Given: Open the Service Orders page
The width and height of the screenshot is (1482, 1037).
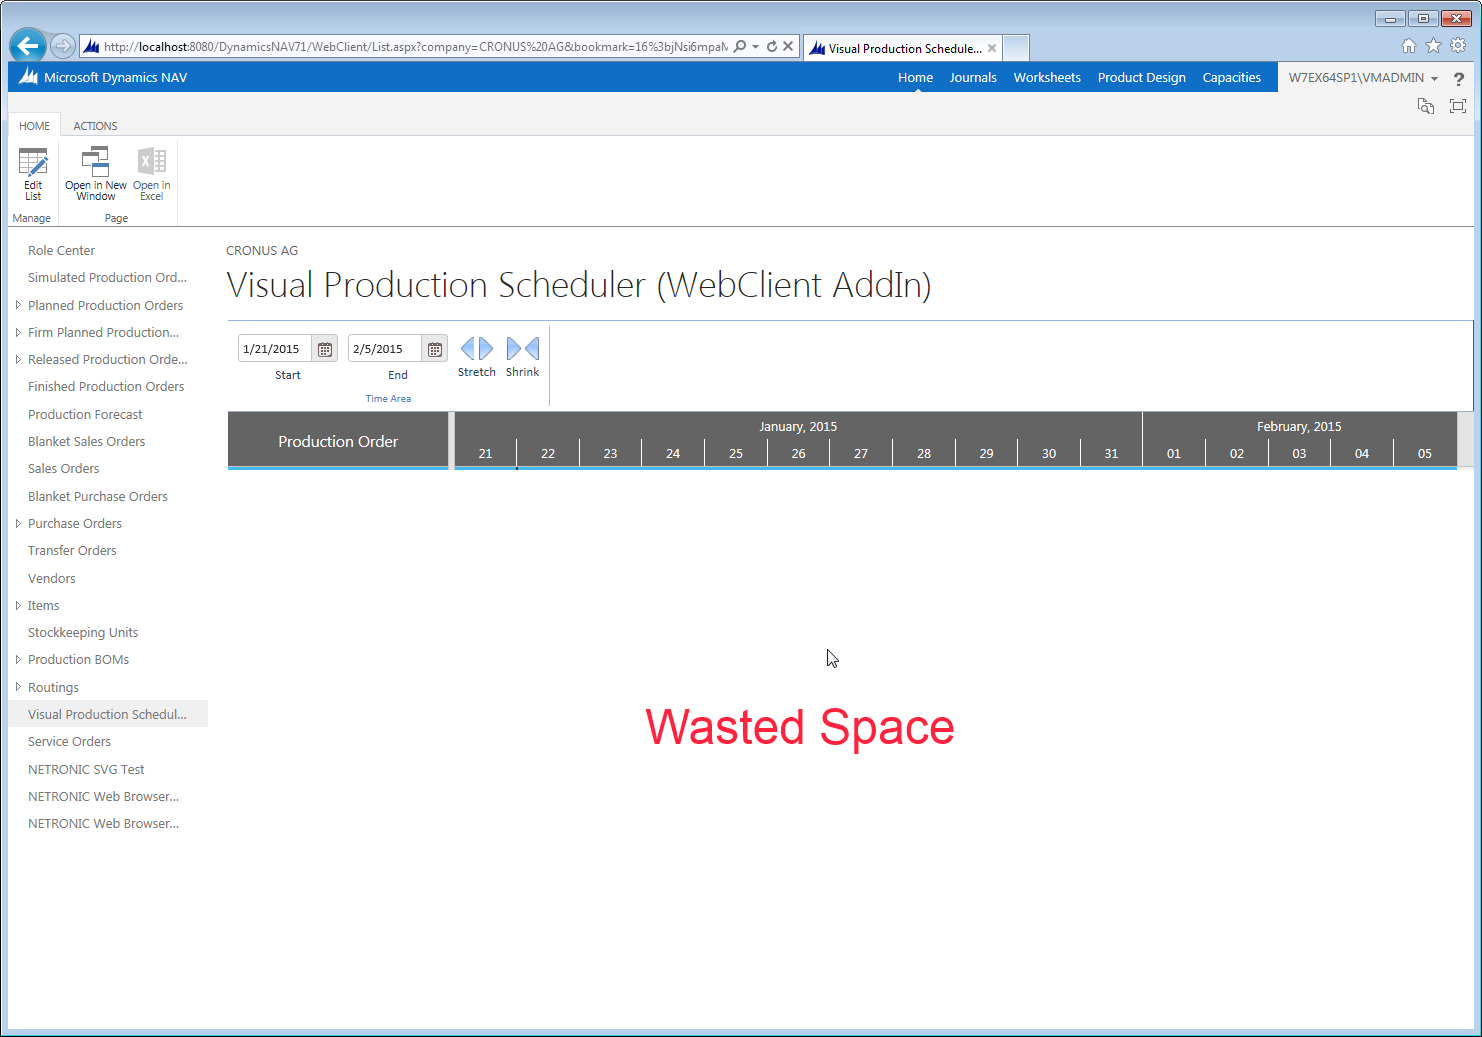Looking at the screenshot, I should click(x=69, y=741).
